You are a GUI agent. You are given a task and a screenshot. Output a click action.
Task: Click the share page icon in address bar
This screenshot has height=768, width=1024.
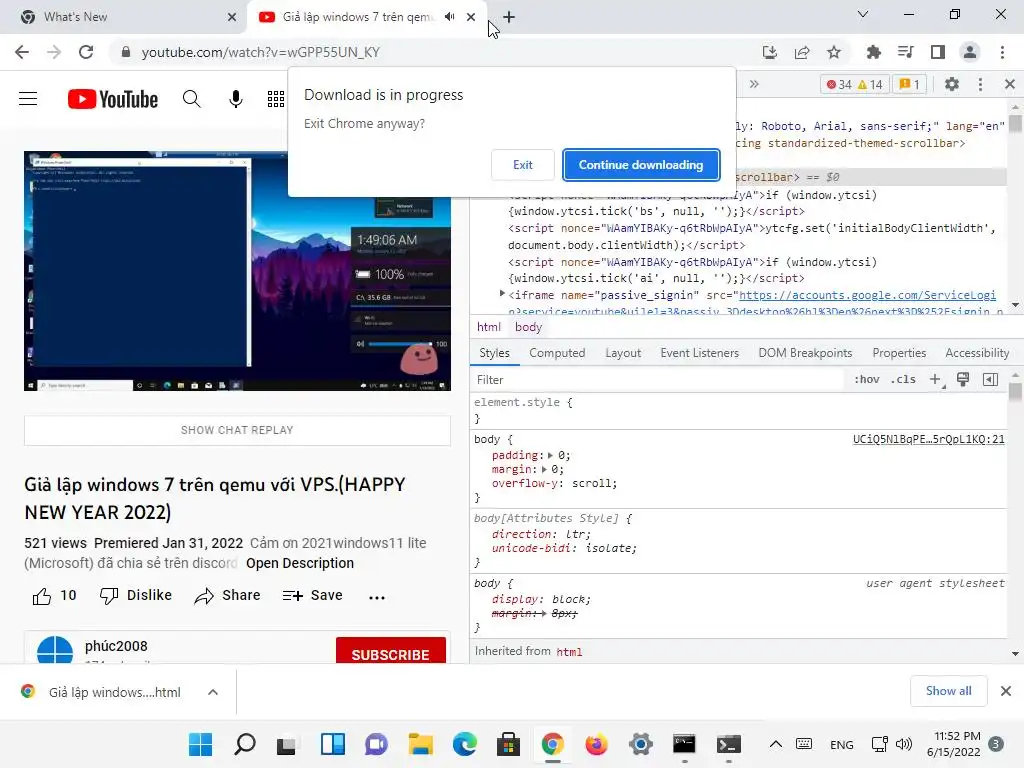click(802, 52)
